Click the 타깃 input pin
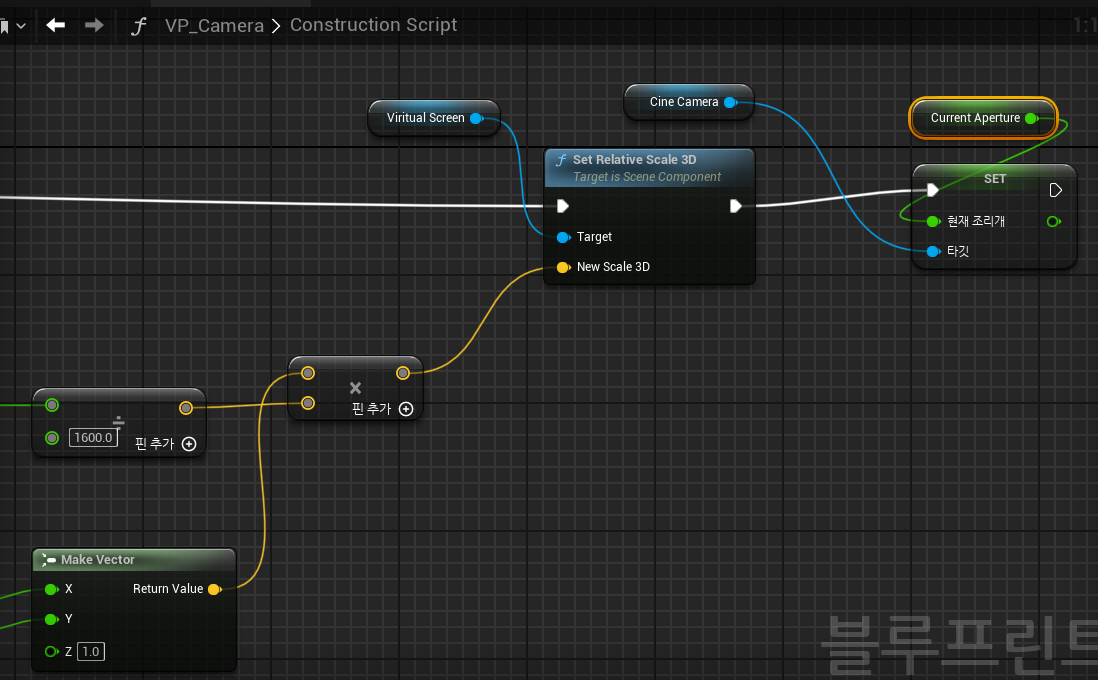This screenshot has width=1098, height=680. [933, 251]
